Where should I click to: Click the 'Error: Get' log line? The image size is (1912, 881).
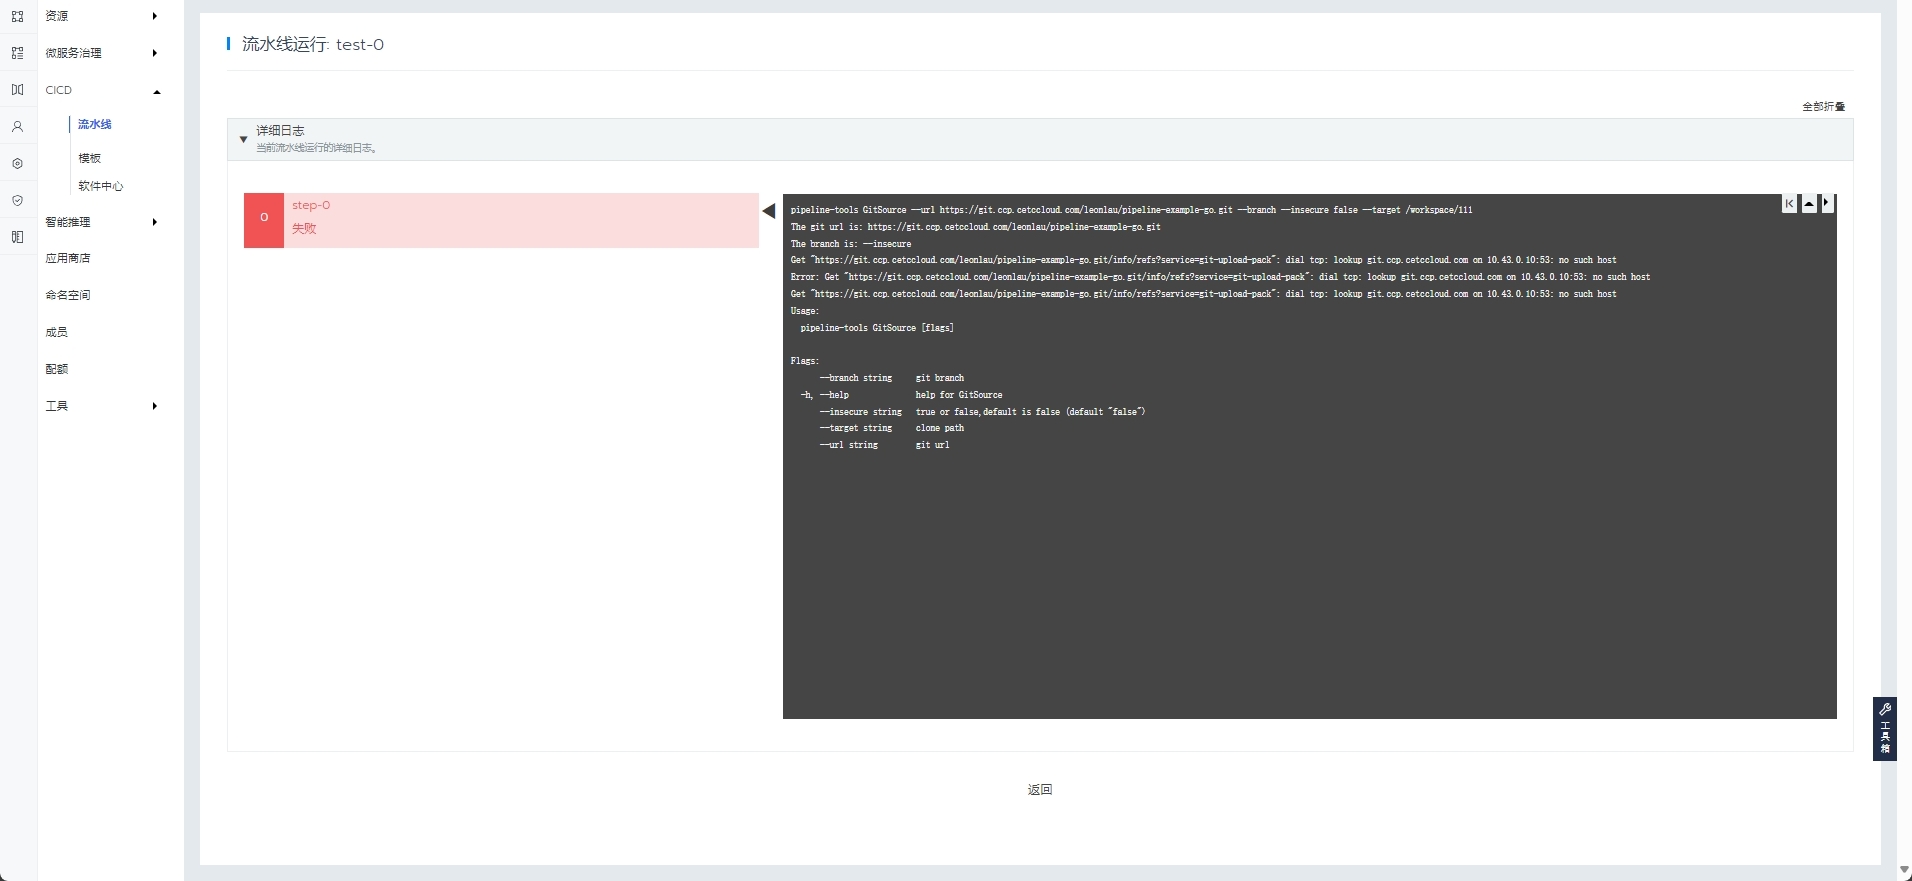[x=1220, y=277]
